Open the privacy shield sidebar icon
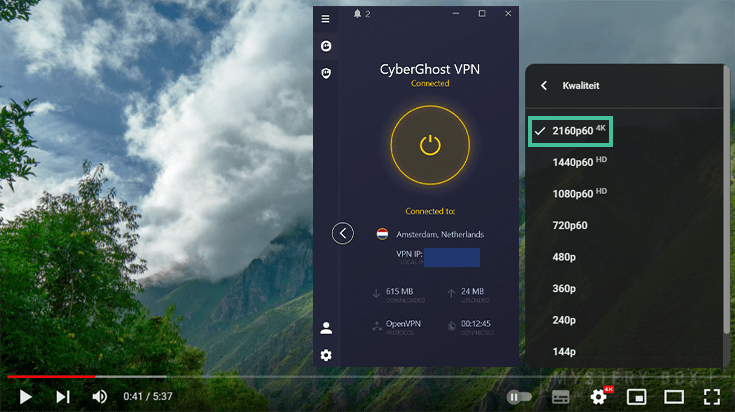This screenshot has height=412, width=735. point(326,73)
